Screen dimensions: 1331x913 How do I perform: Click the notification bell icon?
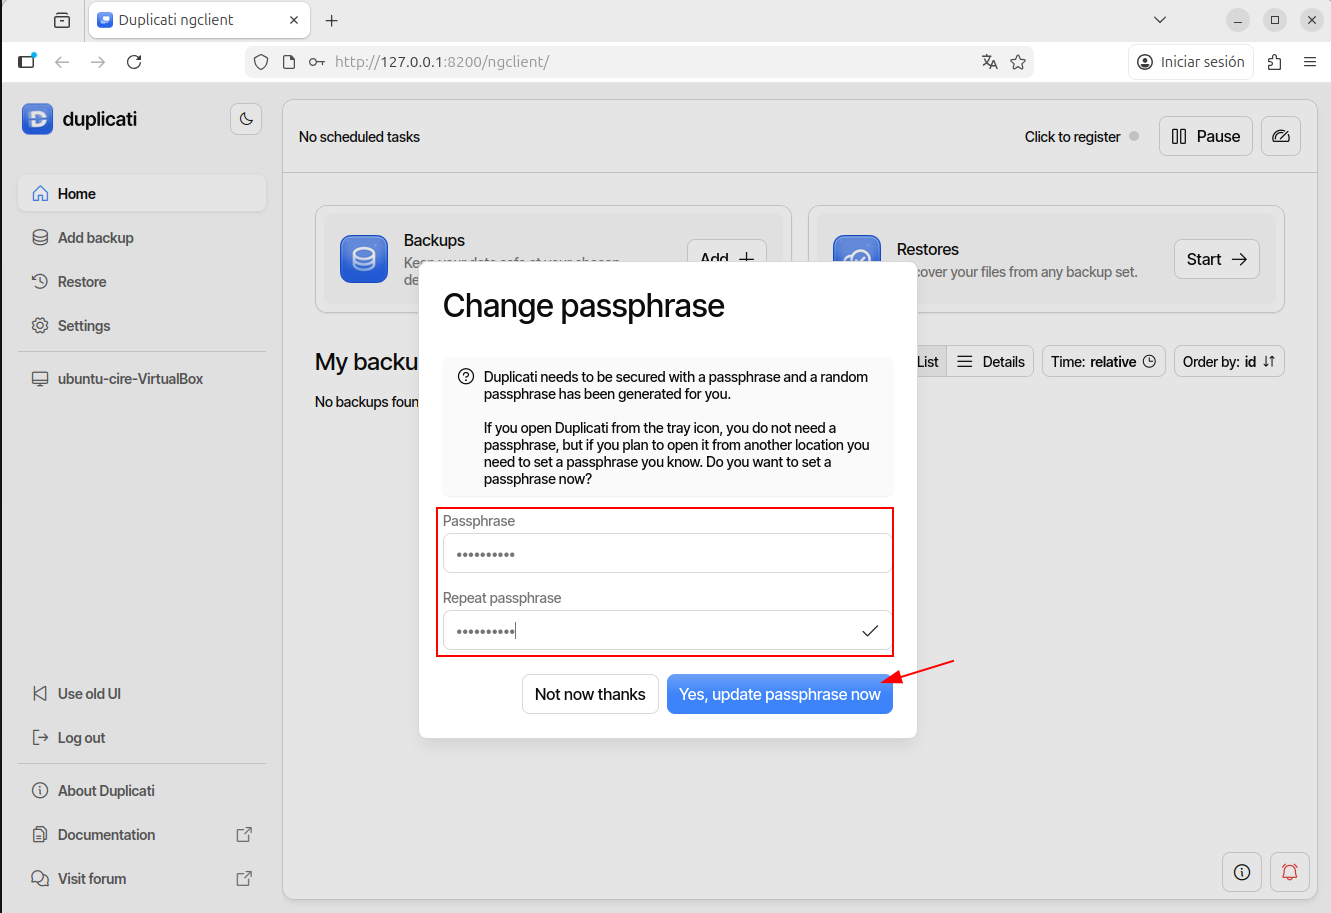(1289, 872)
